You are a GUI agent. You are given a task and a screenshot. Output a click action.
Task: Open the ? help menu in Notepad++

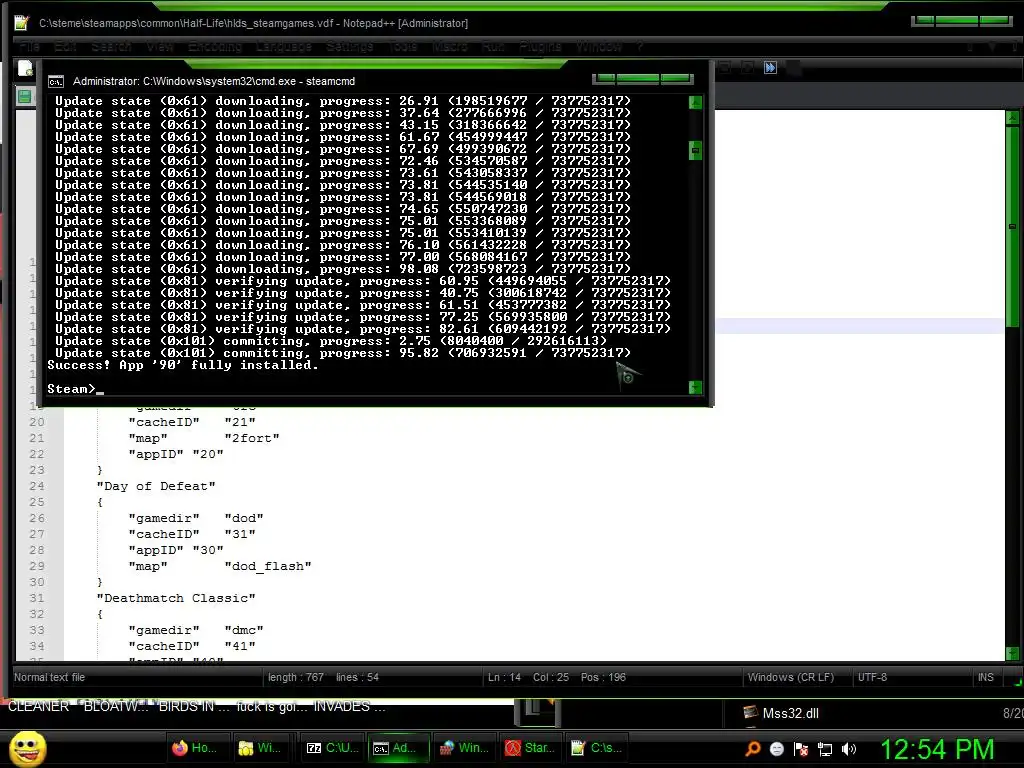click(639, 46)
